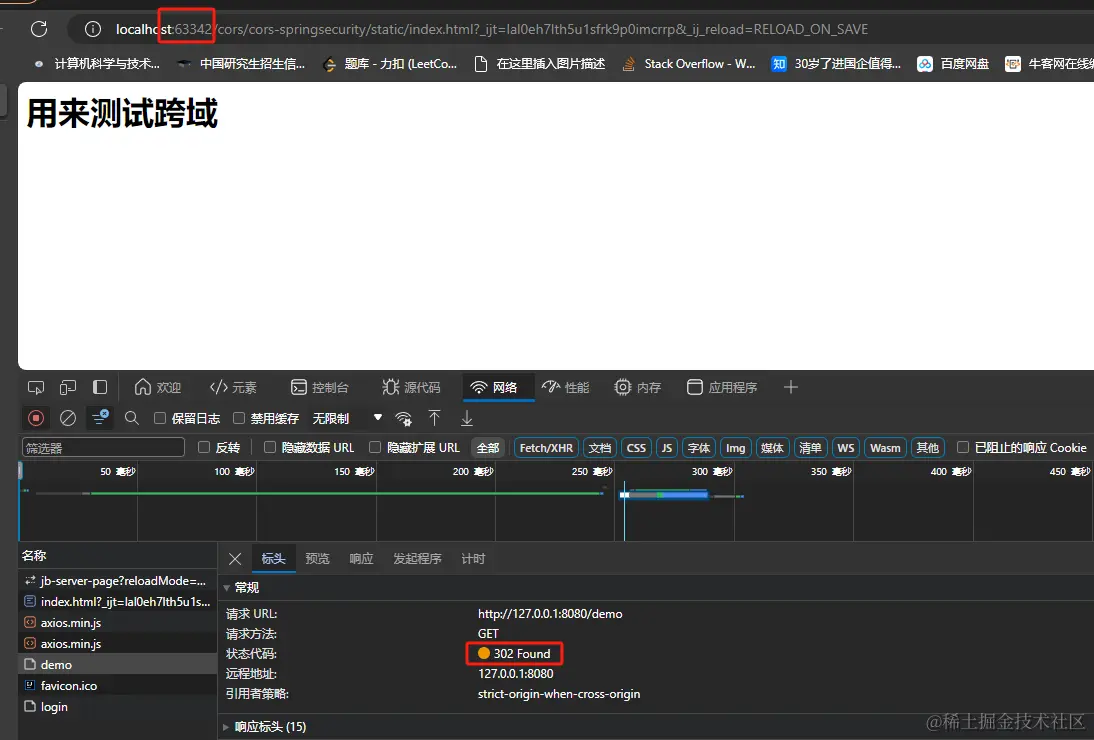Filter by Wasm type
Screen dimensions: 1094x740
(x=885, y=448)
